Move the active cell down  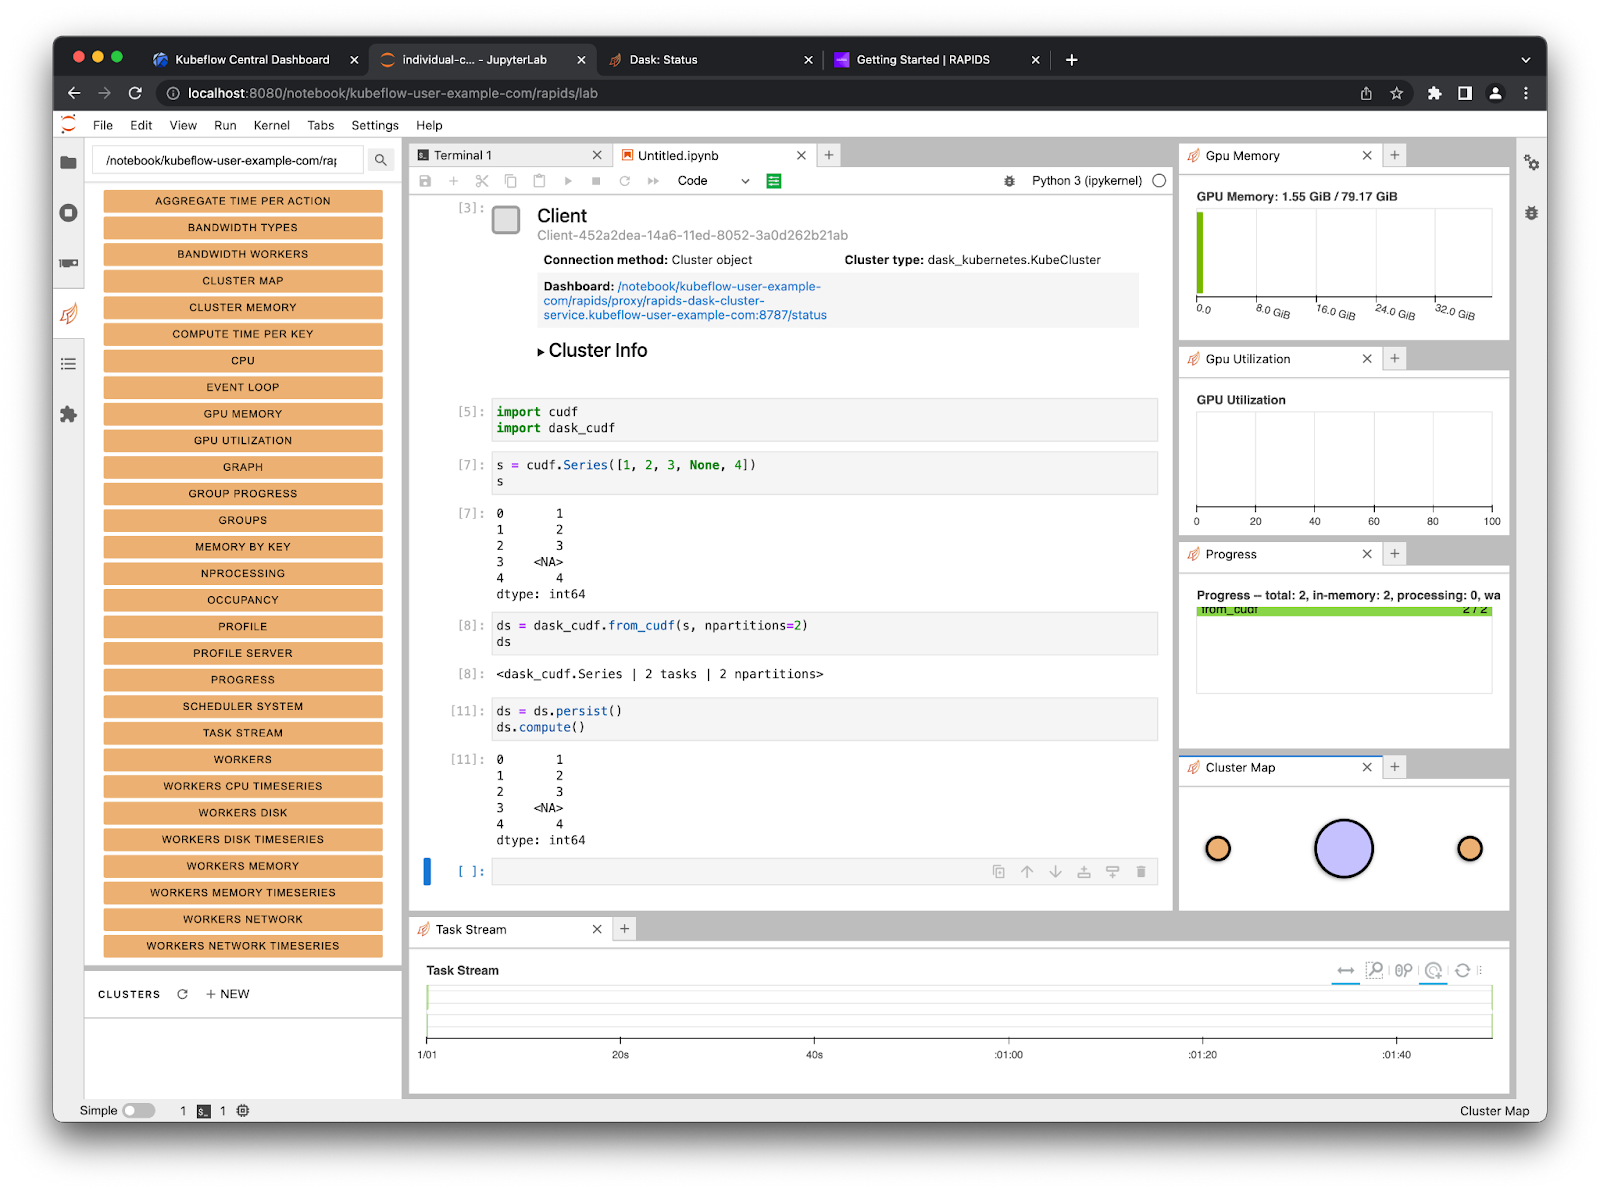coord(1055,872)
